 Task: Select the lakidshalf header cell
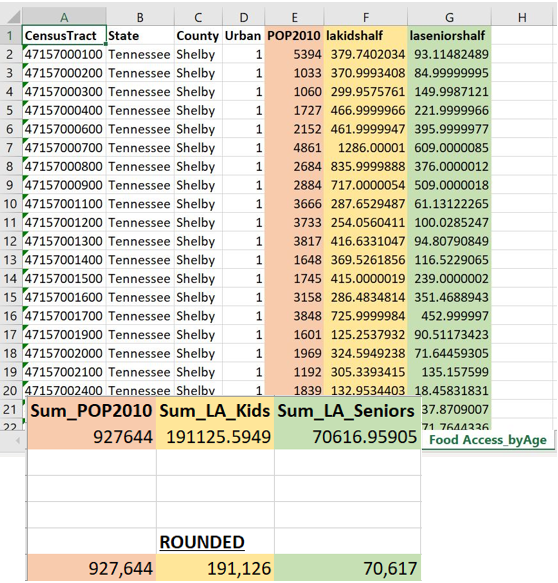366,36
